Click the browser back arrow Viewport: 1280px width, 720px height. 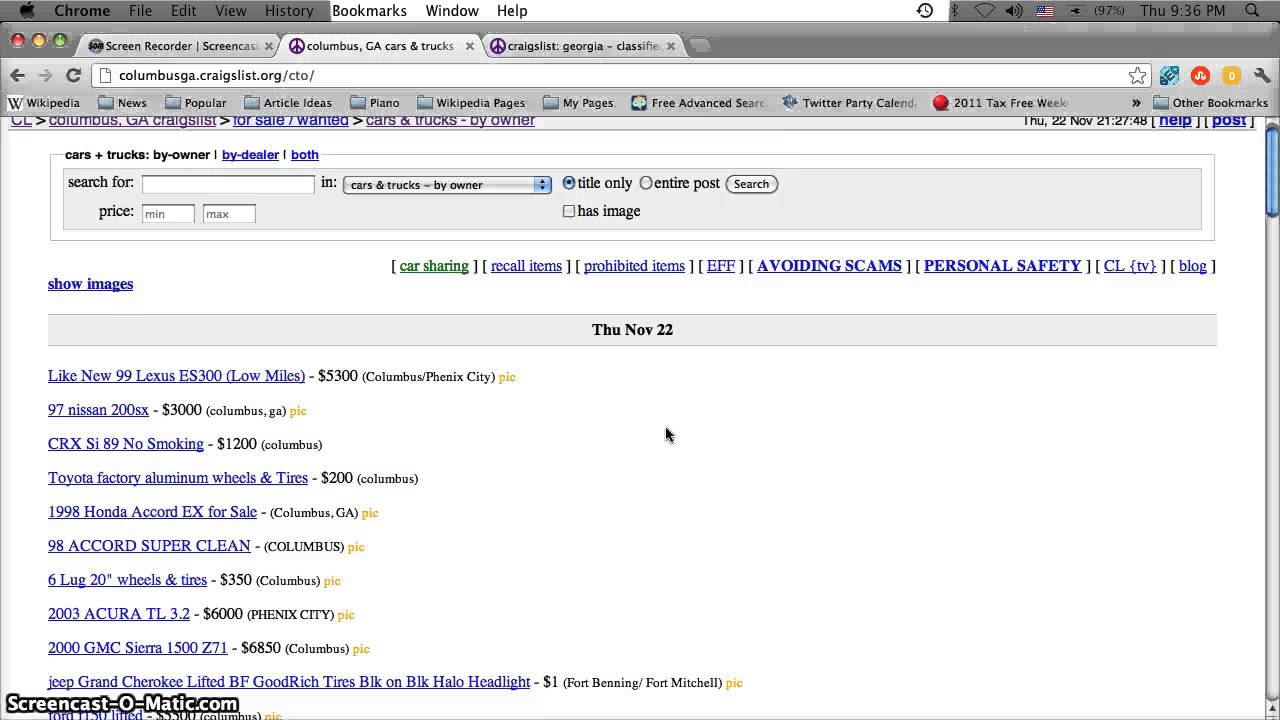coord(17,75)
